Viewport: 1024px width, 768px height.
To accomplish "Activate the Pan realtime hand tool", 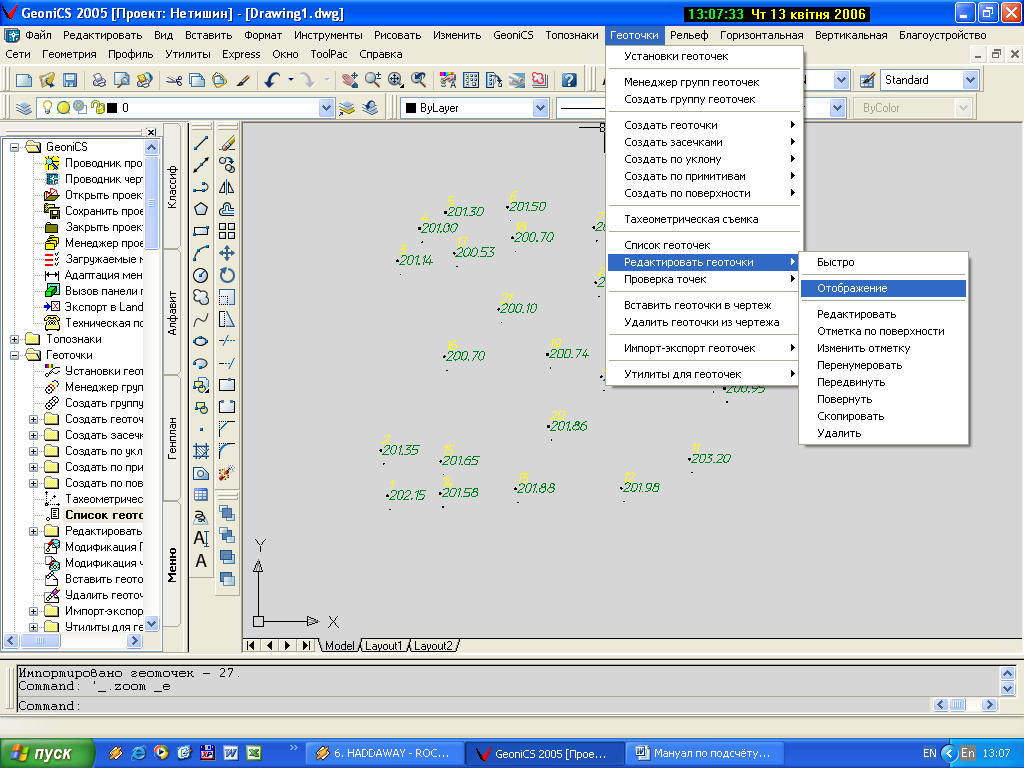I will tap(348, 80).
